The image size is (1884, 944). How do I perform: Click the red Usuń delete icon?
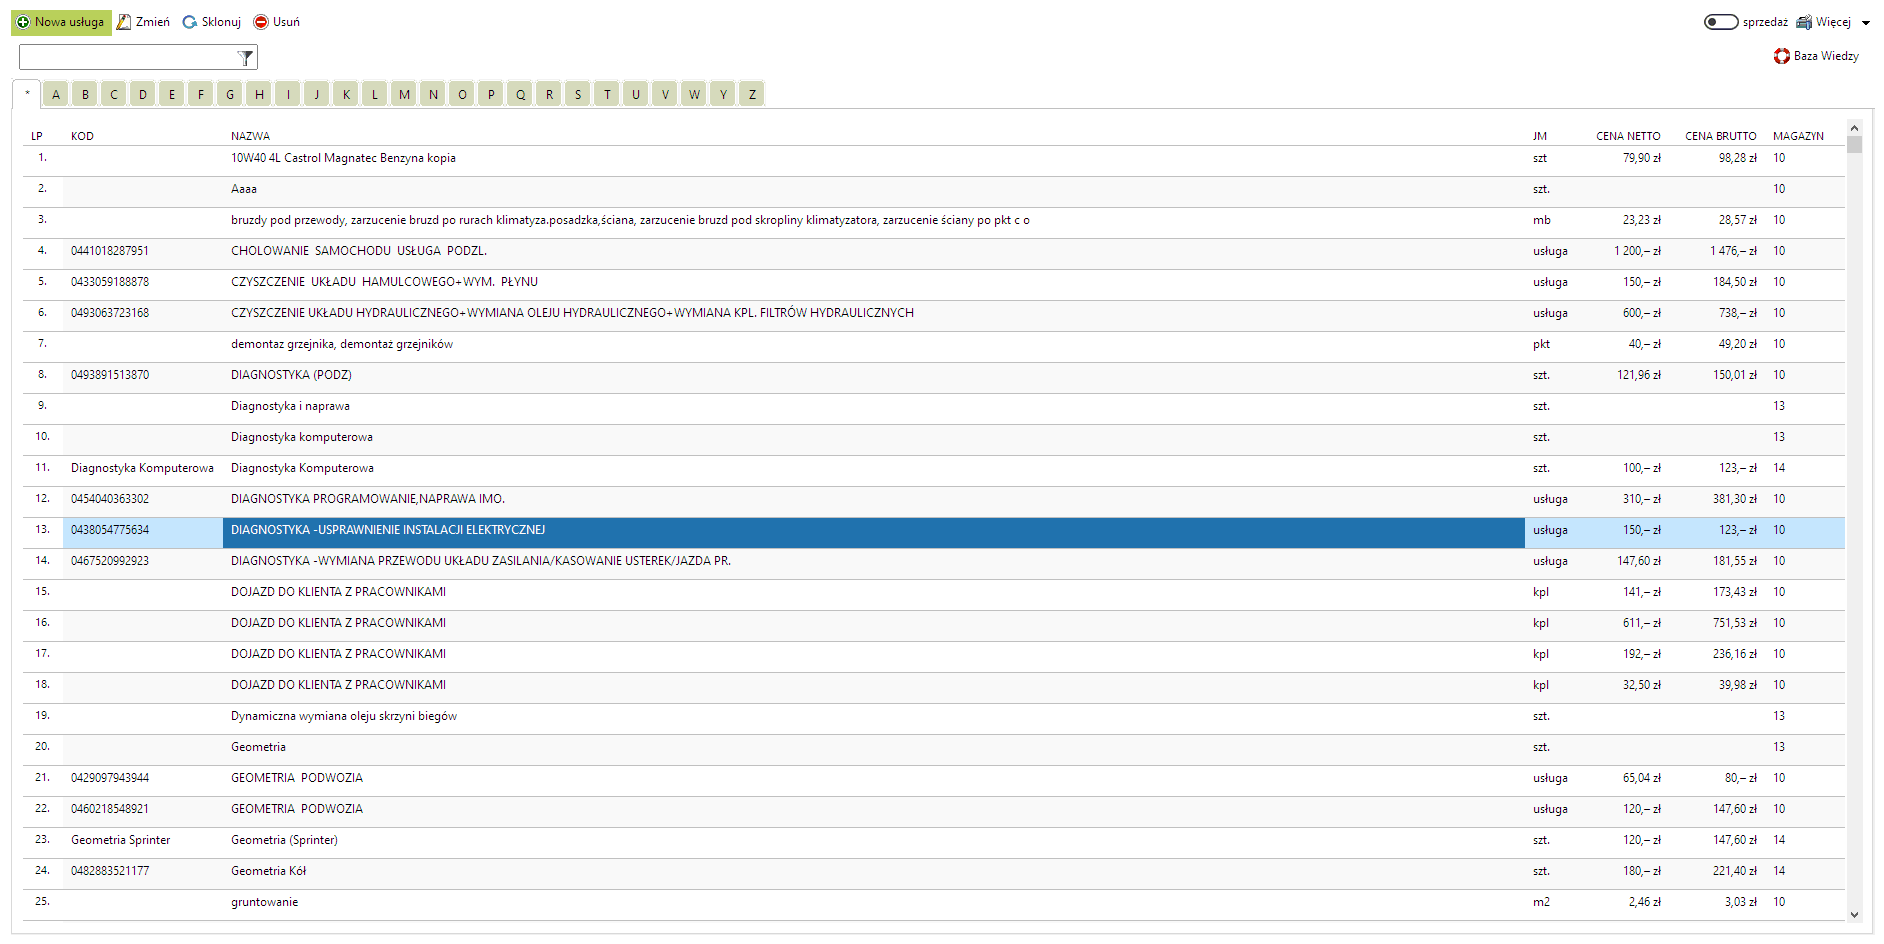261,22
